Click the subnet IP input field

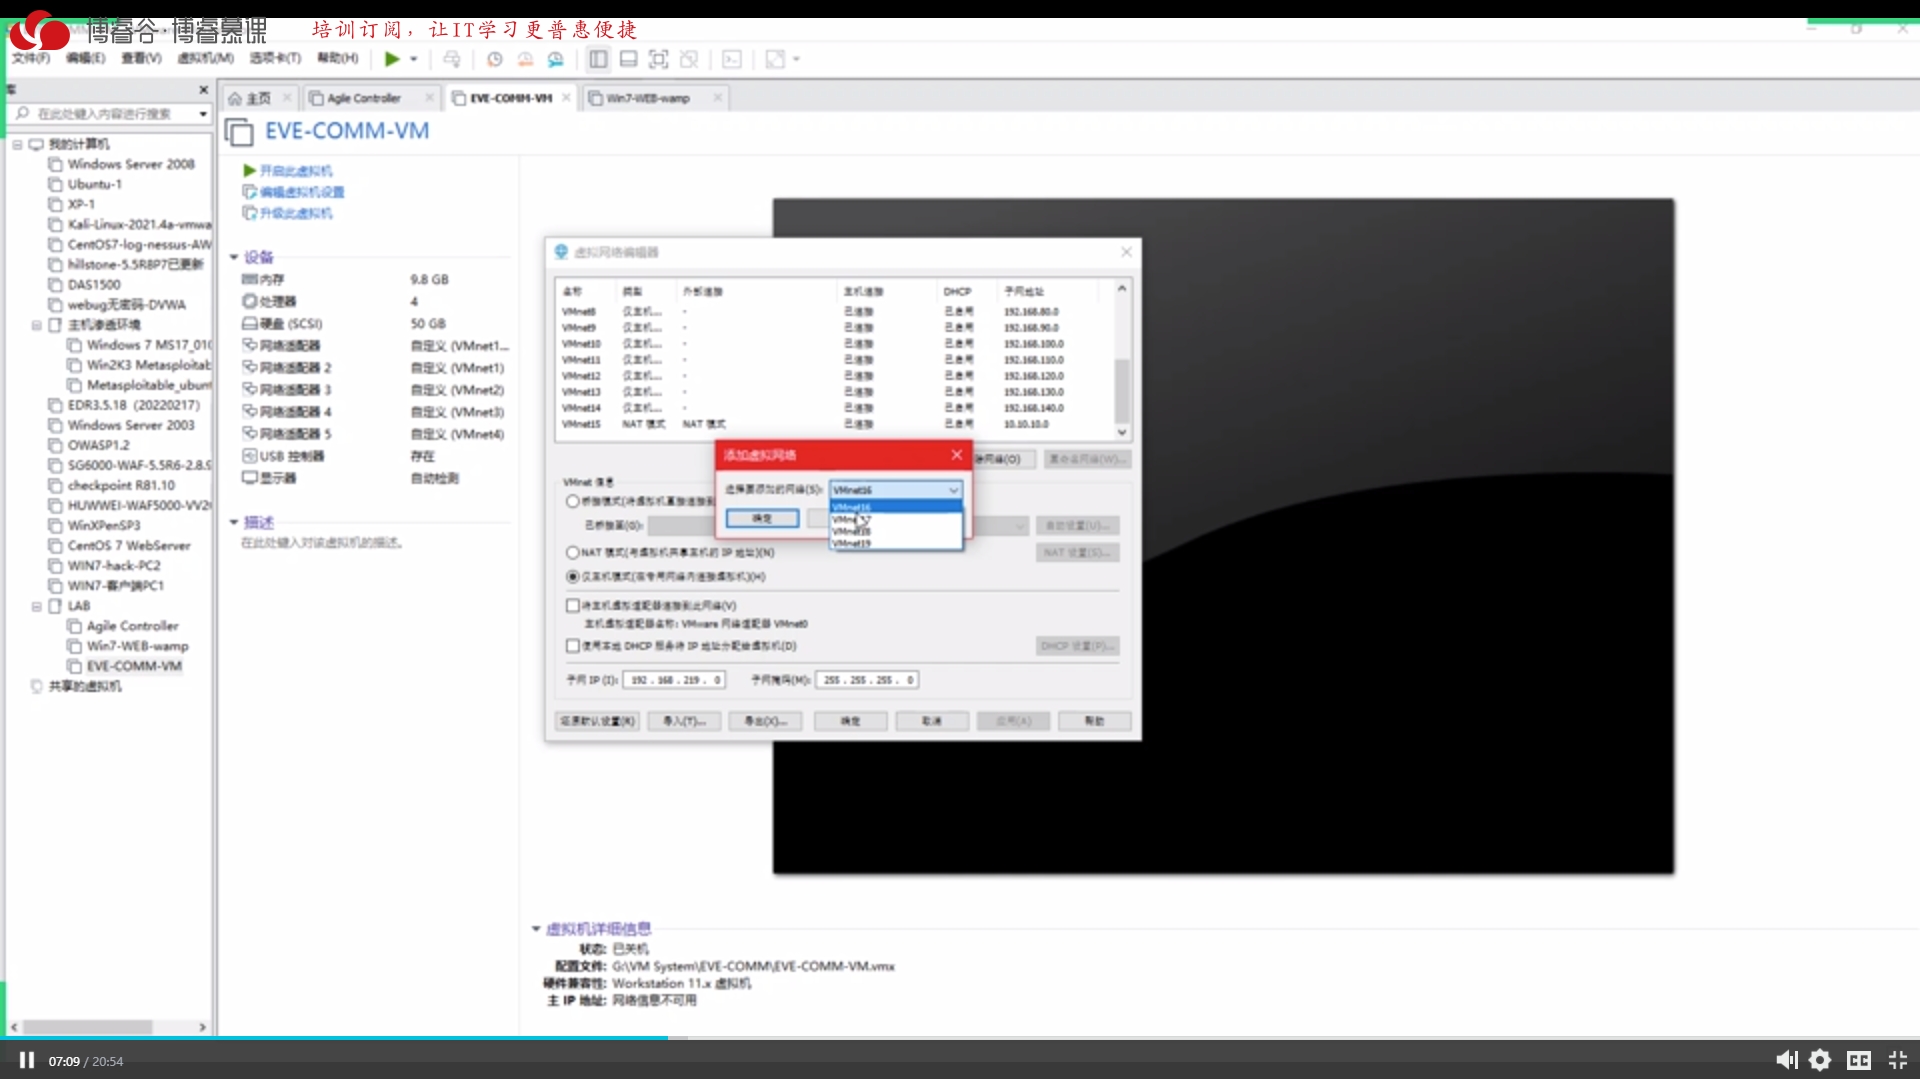[x=674, y=680]
